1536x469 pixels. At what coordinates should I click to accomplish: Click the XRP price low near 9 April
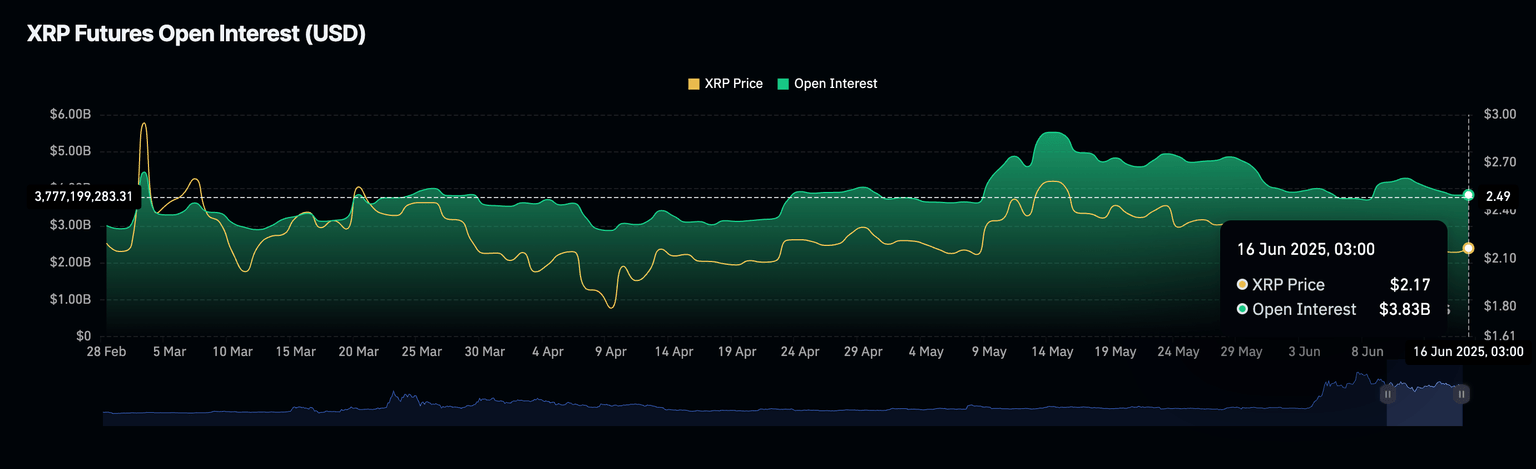[610, 307]
